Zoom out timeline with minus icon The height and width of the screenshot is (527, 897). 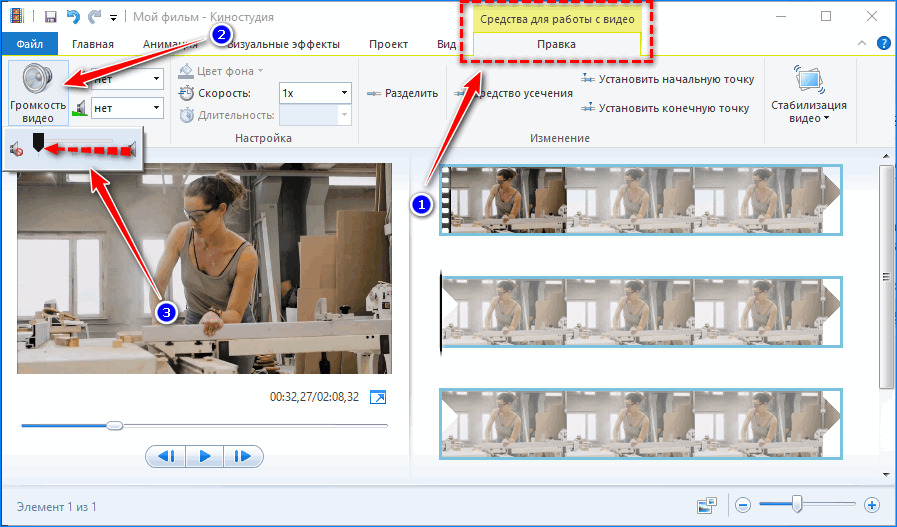coord(744,506)
